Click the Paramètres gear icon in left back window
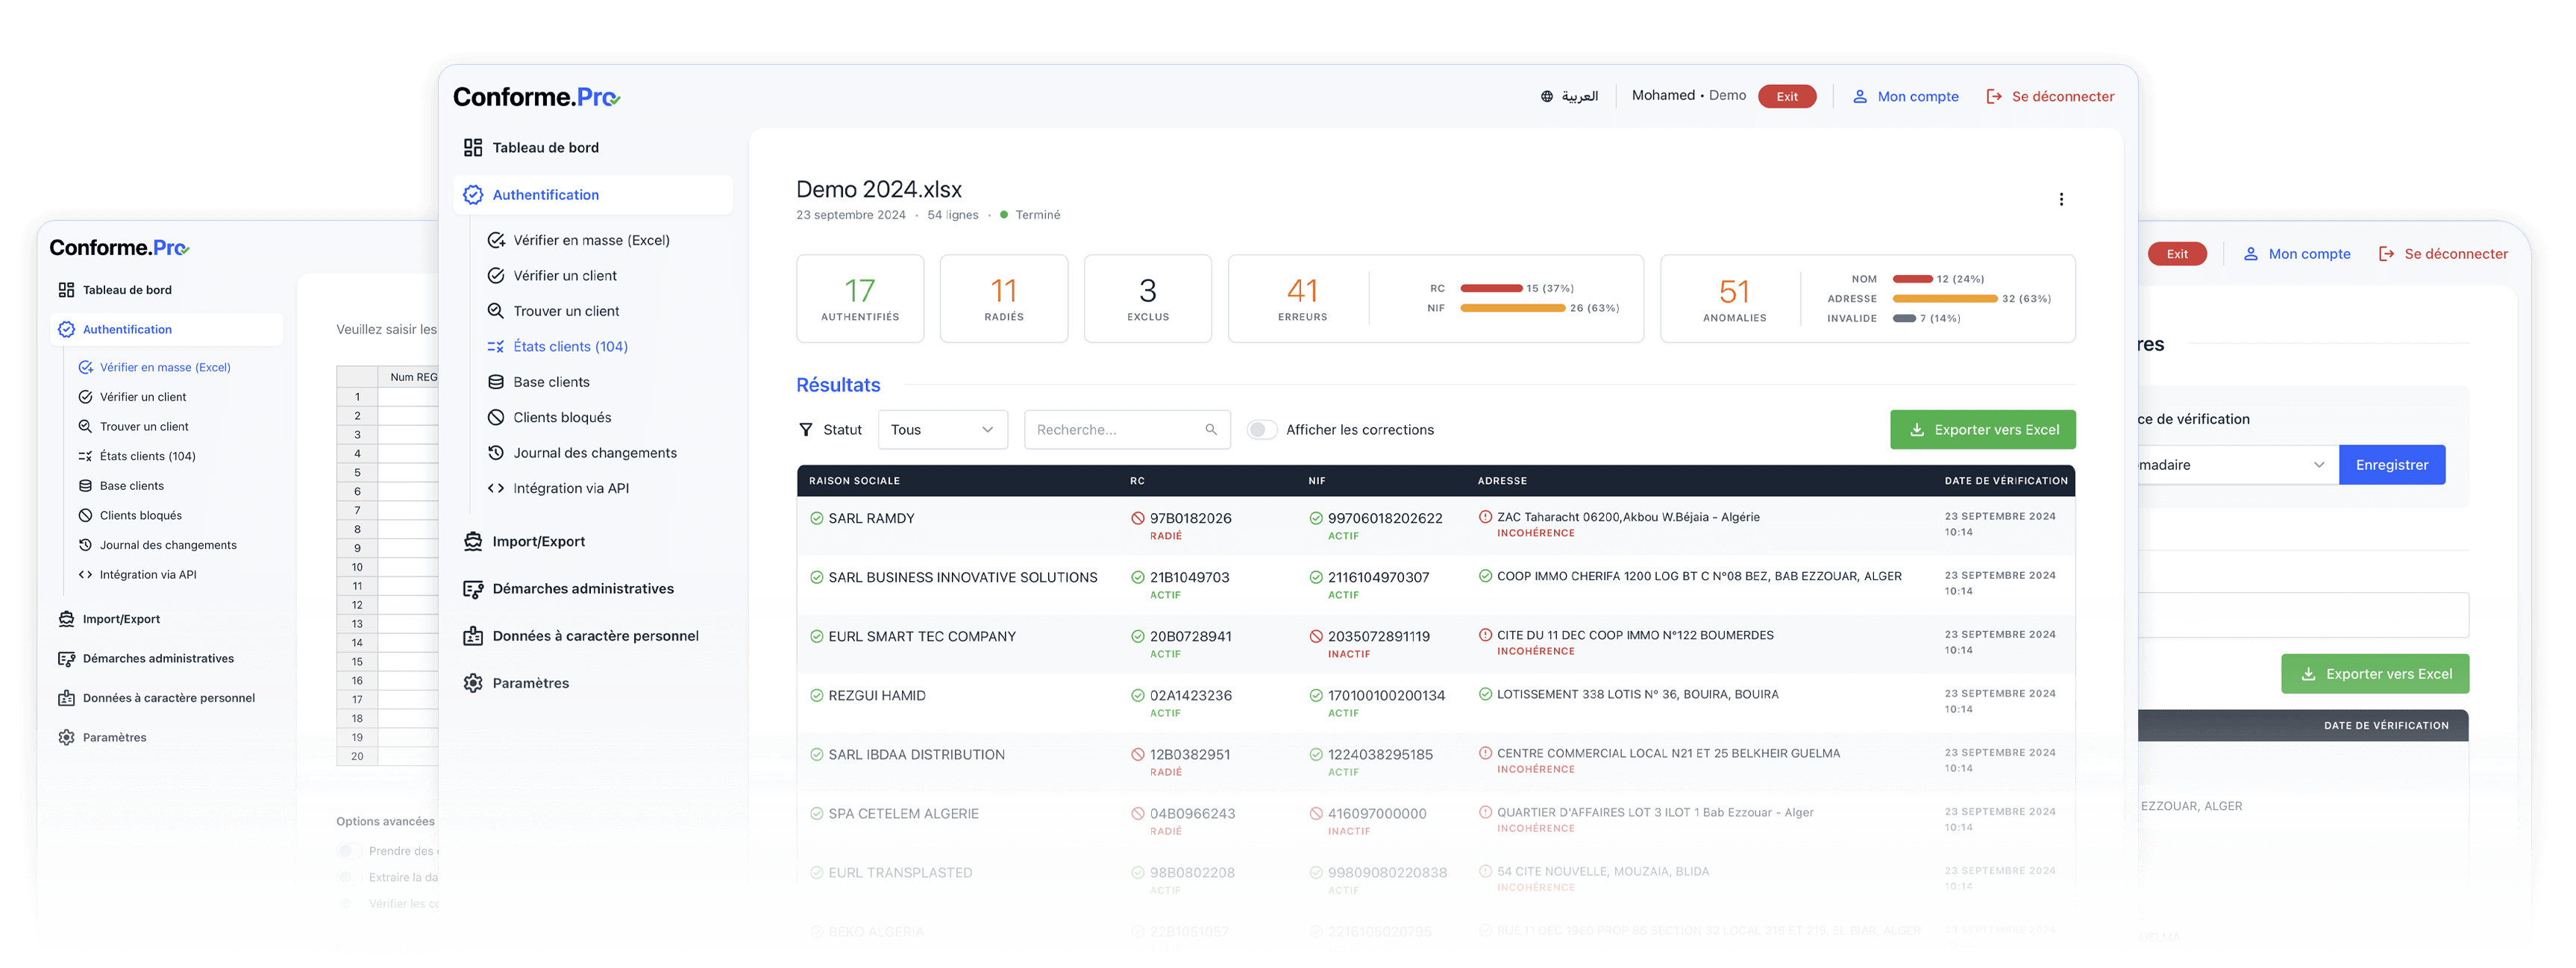2576x968 pixels. (66, 738)
